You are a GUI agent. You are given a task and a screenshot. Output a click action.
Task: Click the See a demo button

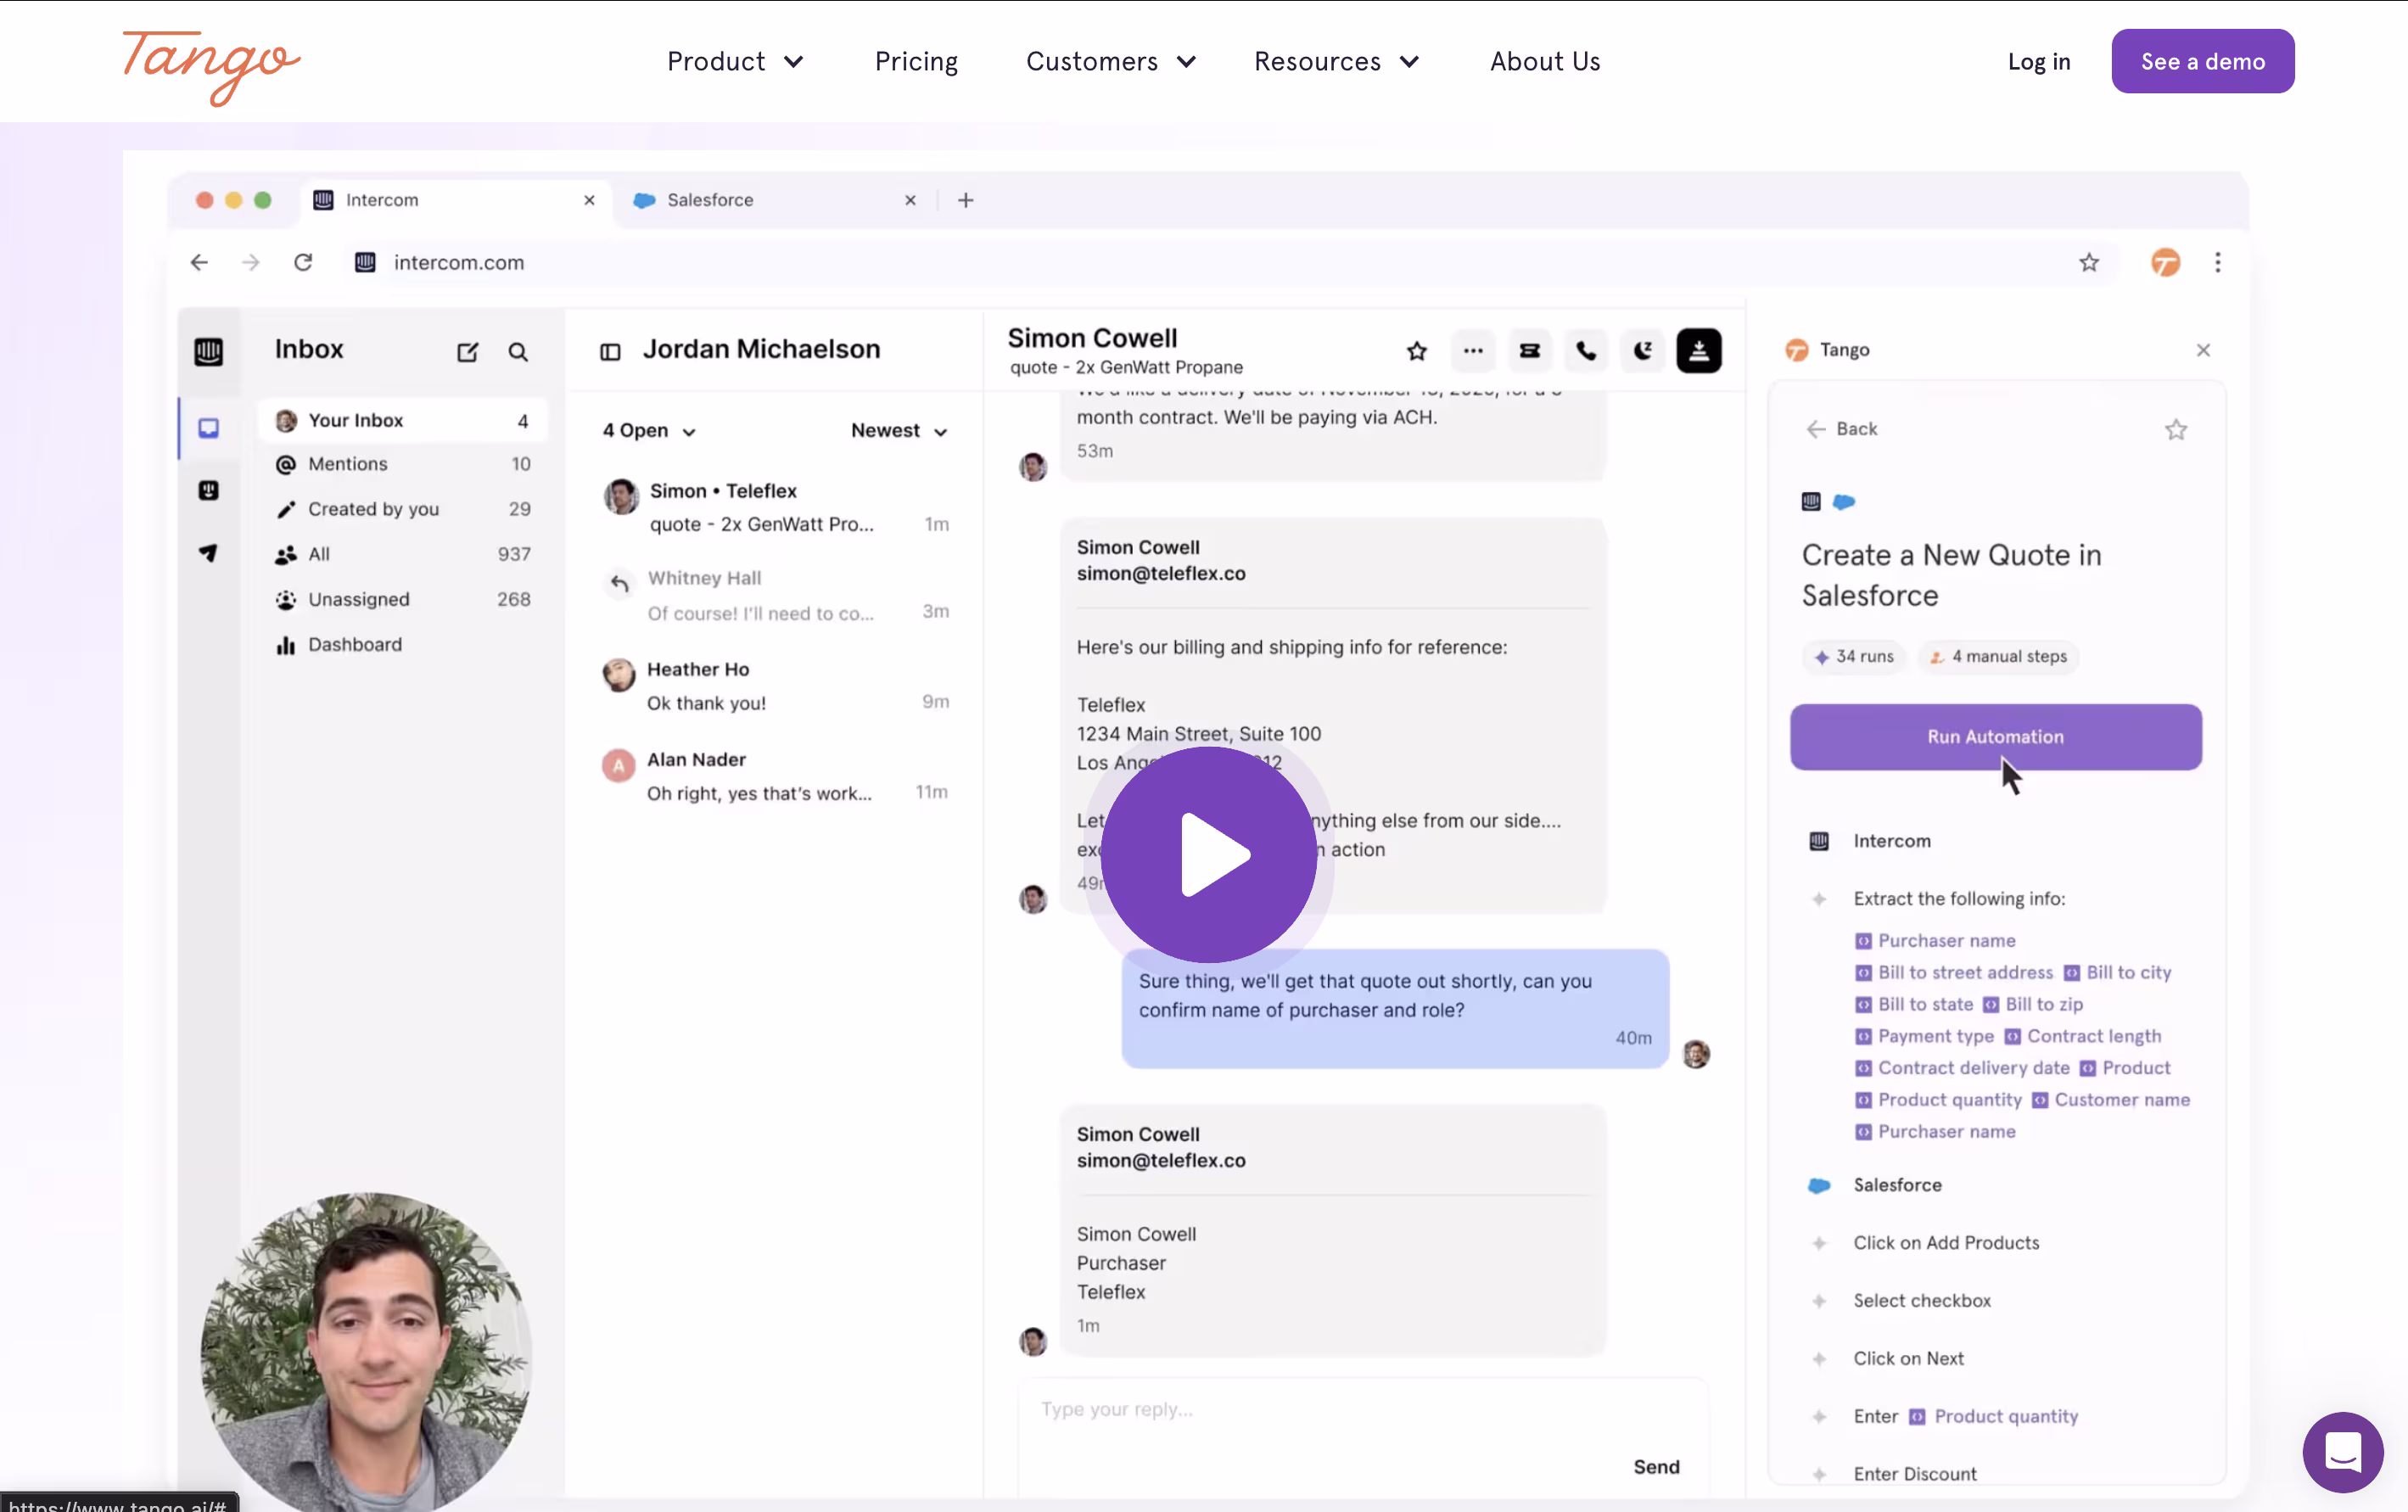coord(2202,61)
